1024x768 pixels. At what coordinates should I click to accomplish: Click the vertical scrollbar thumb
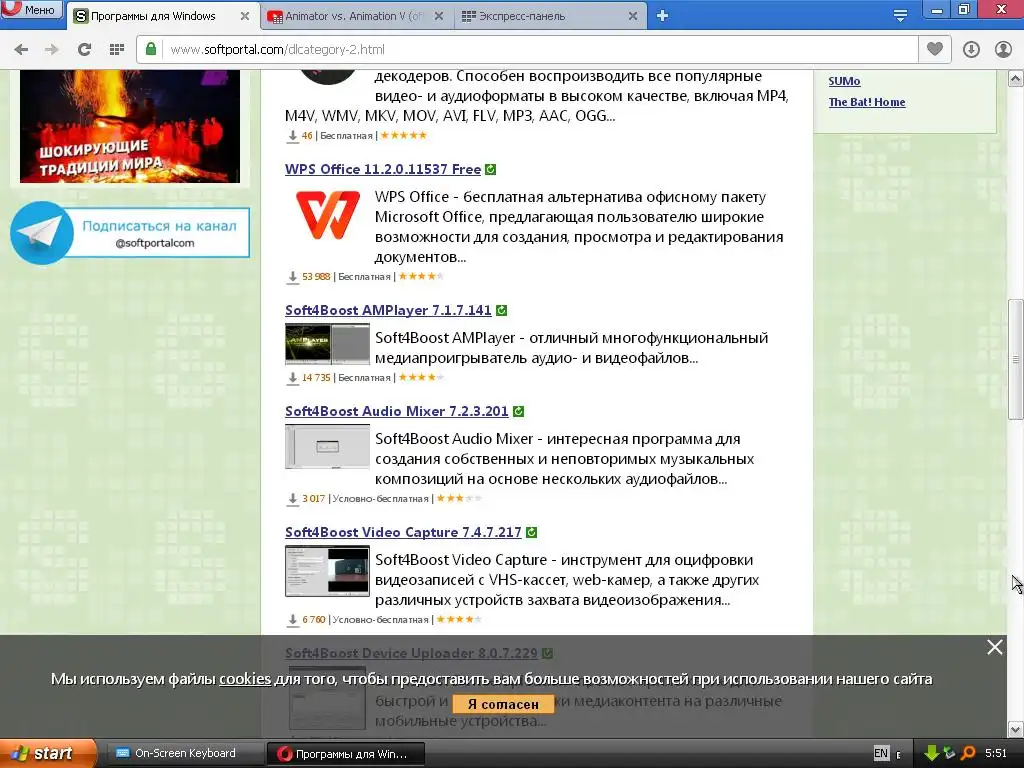click(x=1016, y=359)
